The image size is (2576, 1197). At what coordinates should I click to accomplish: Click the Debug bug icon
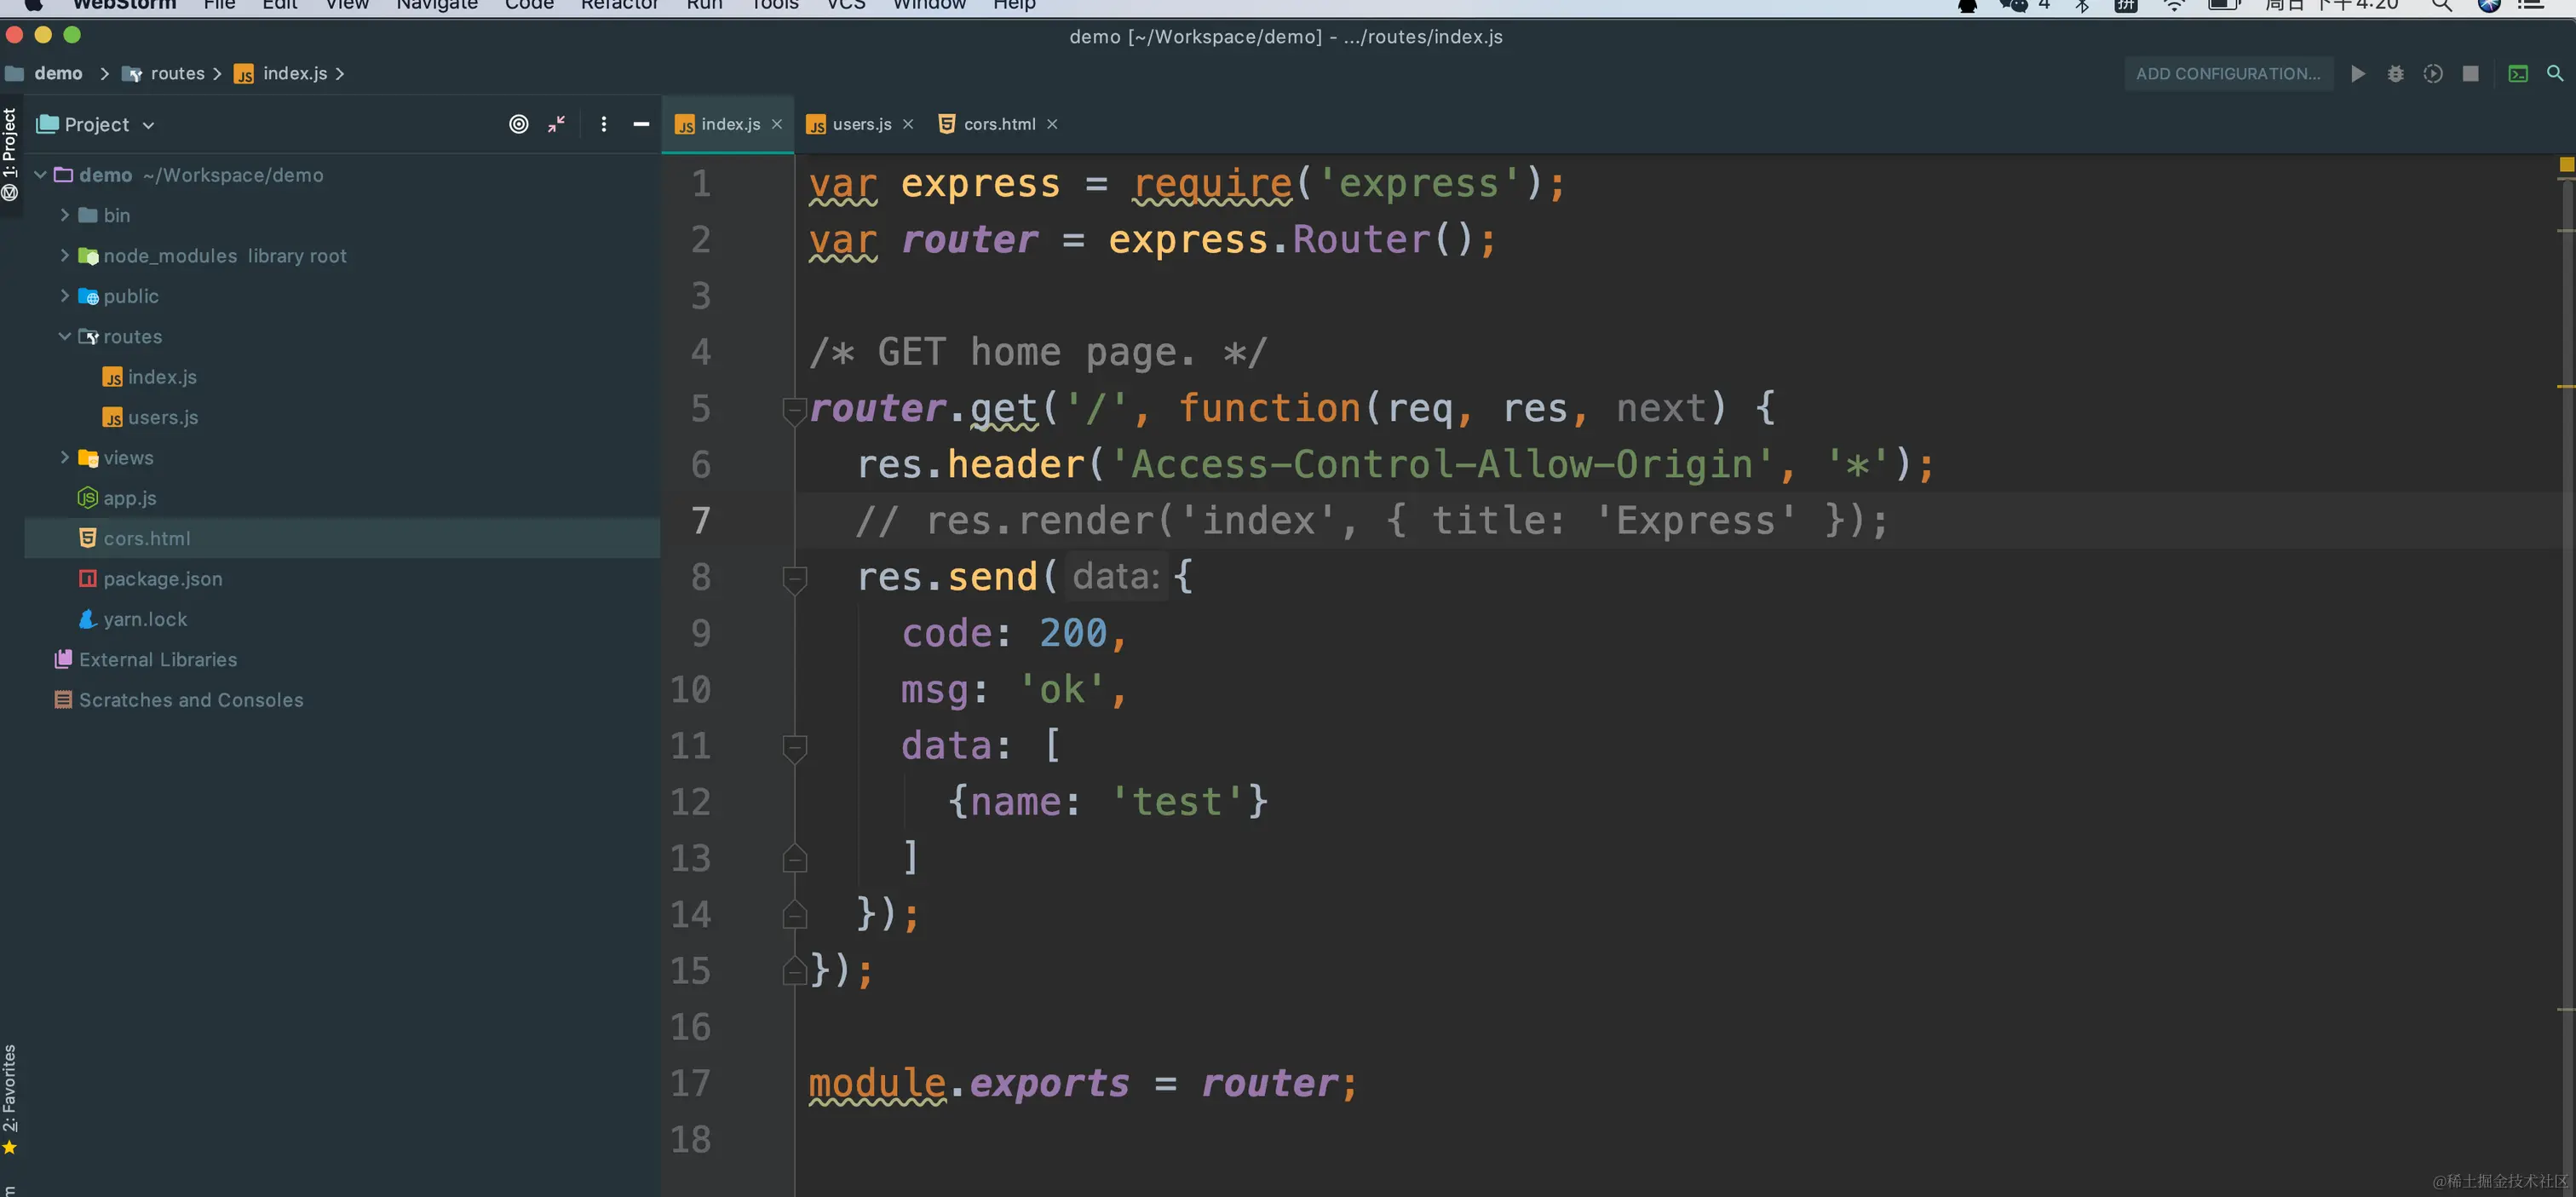[x=2395, y=74]
